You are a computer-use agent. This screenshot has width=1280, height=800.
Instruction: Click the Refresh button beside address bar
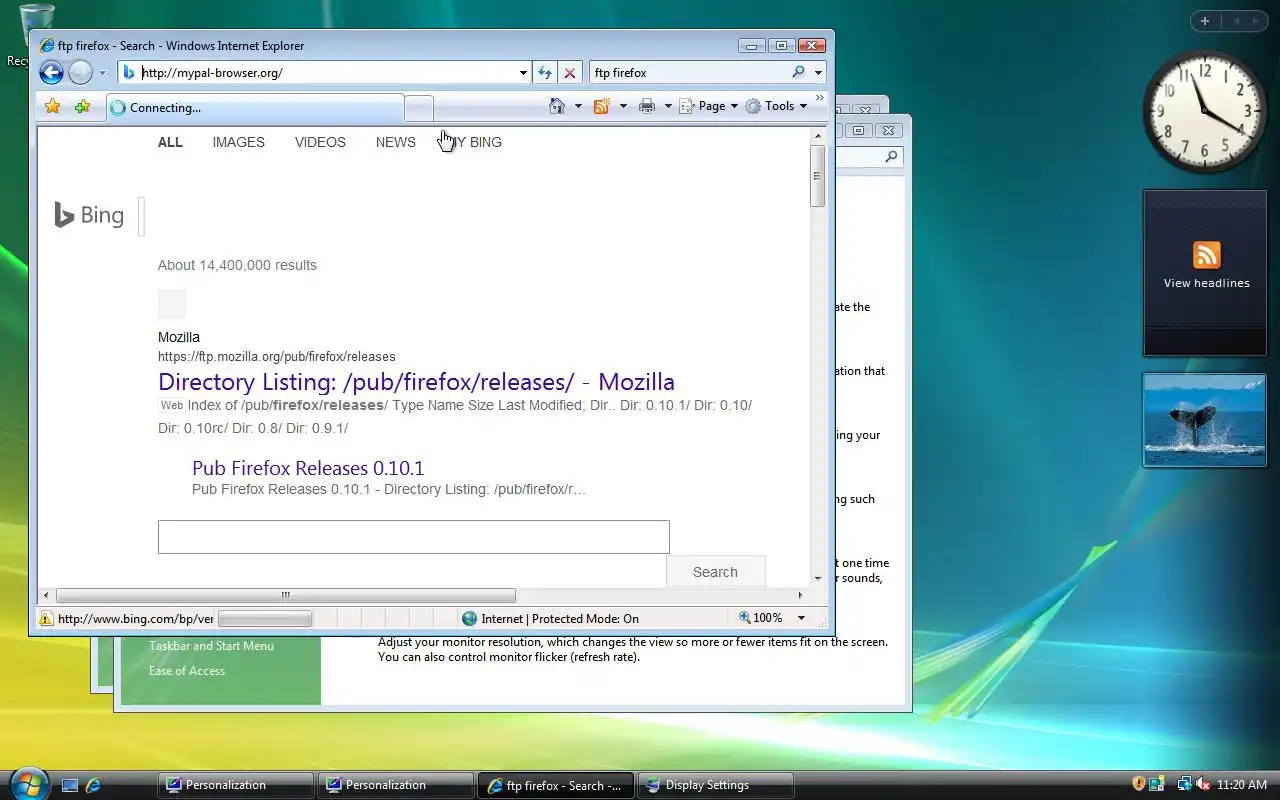click(x=545, y=73)
